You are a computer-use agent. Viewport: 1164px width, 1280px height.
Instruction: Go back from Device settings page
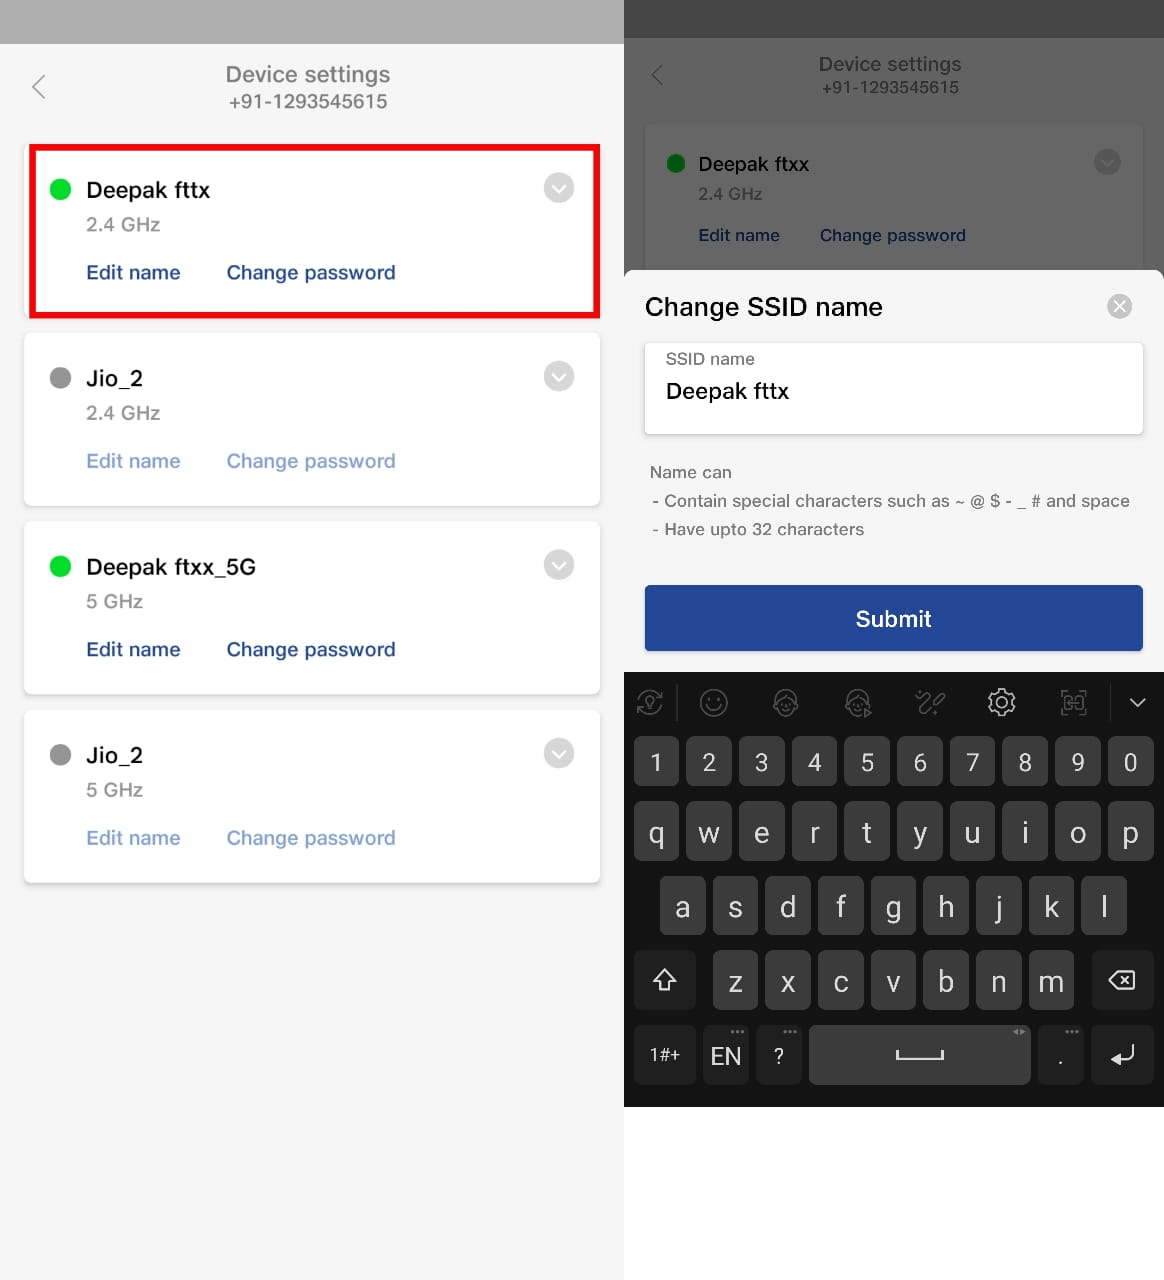pyautogui.click(x=39, y=87)
